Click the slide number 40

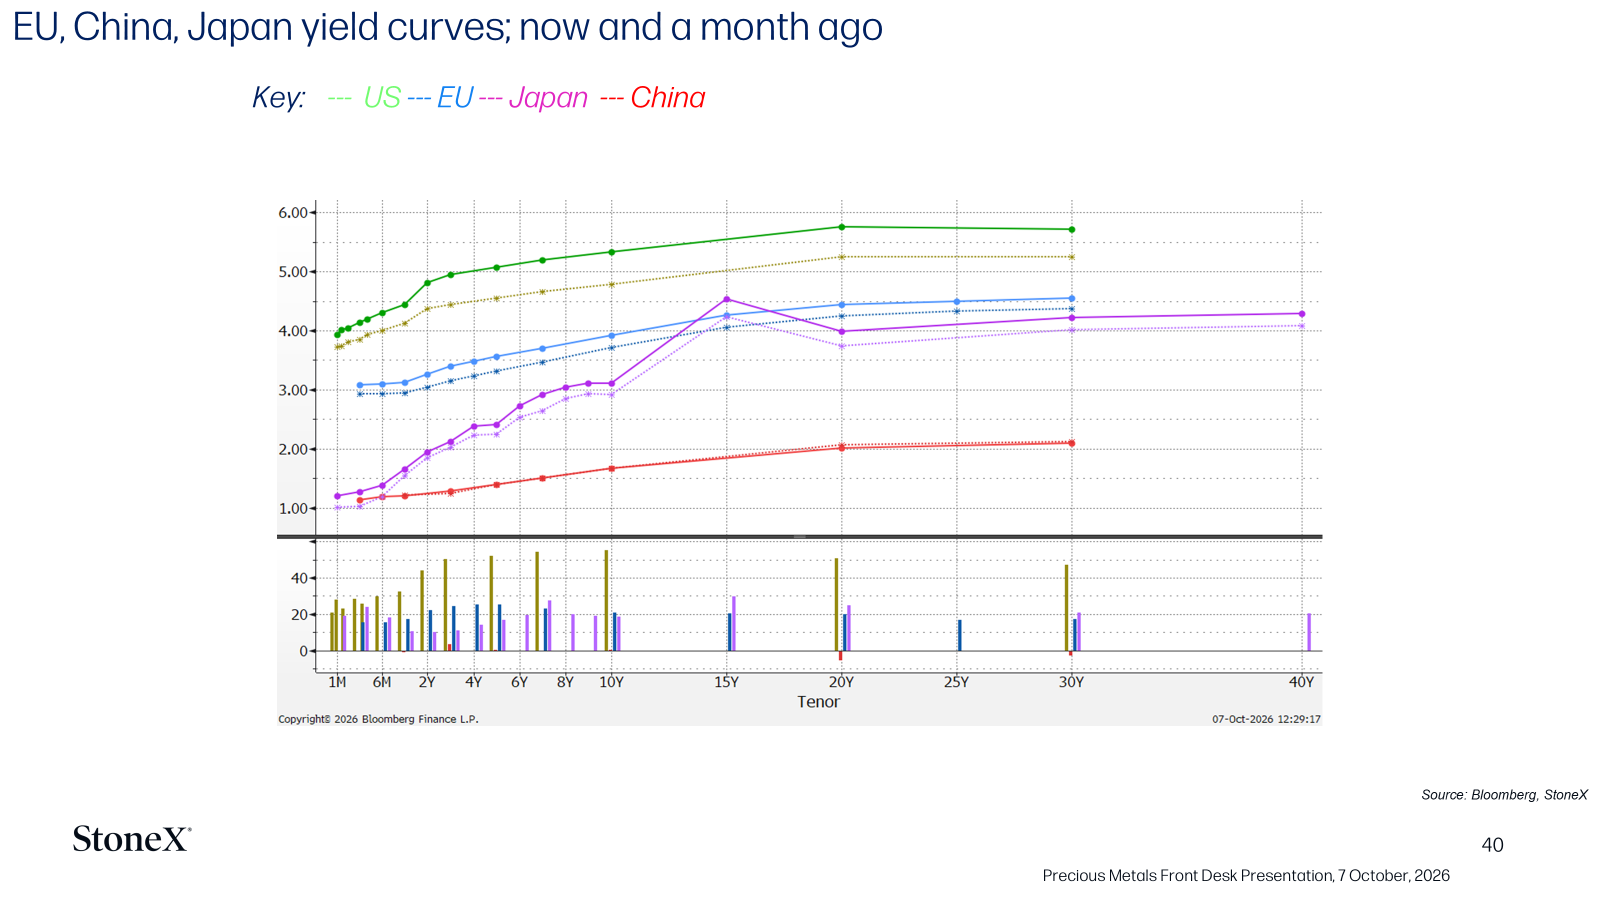(1492, 845)
